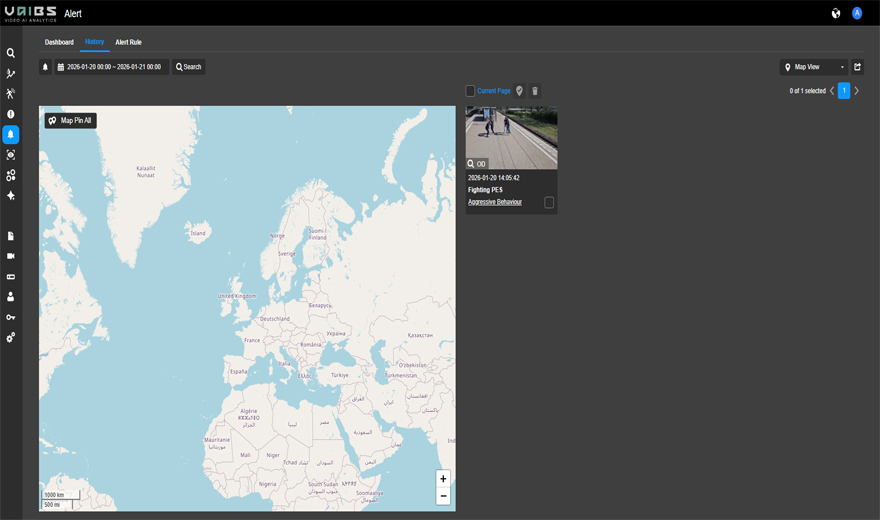
Task: Click the trash delete icon beside Current Page
Action: point(535,91)
